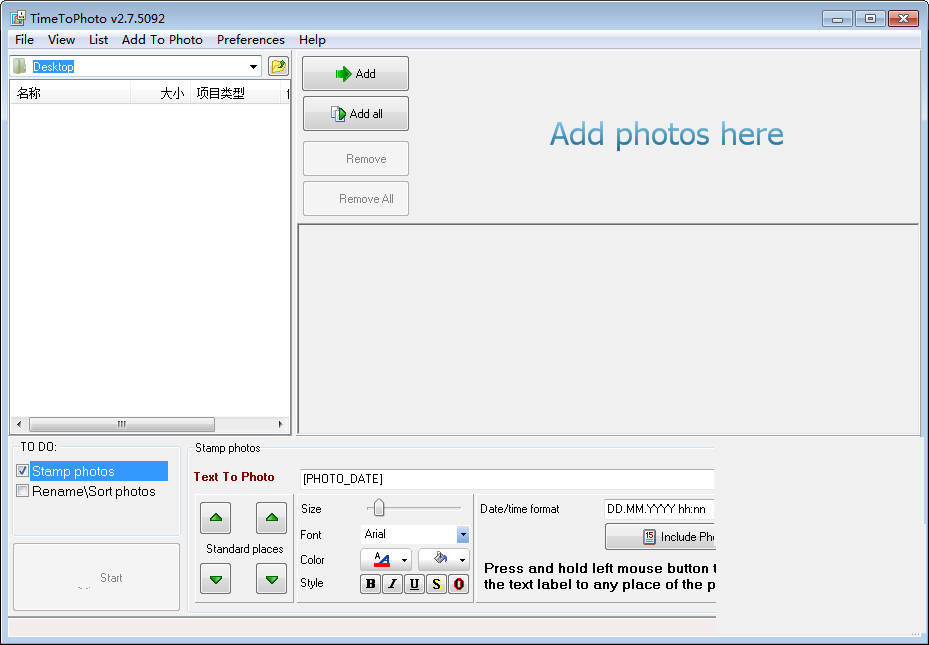The width and height of the screenshot is (929, 645).
Task: Open the Help menu
Action: click(312, 40)
